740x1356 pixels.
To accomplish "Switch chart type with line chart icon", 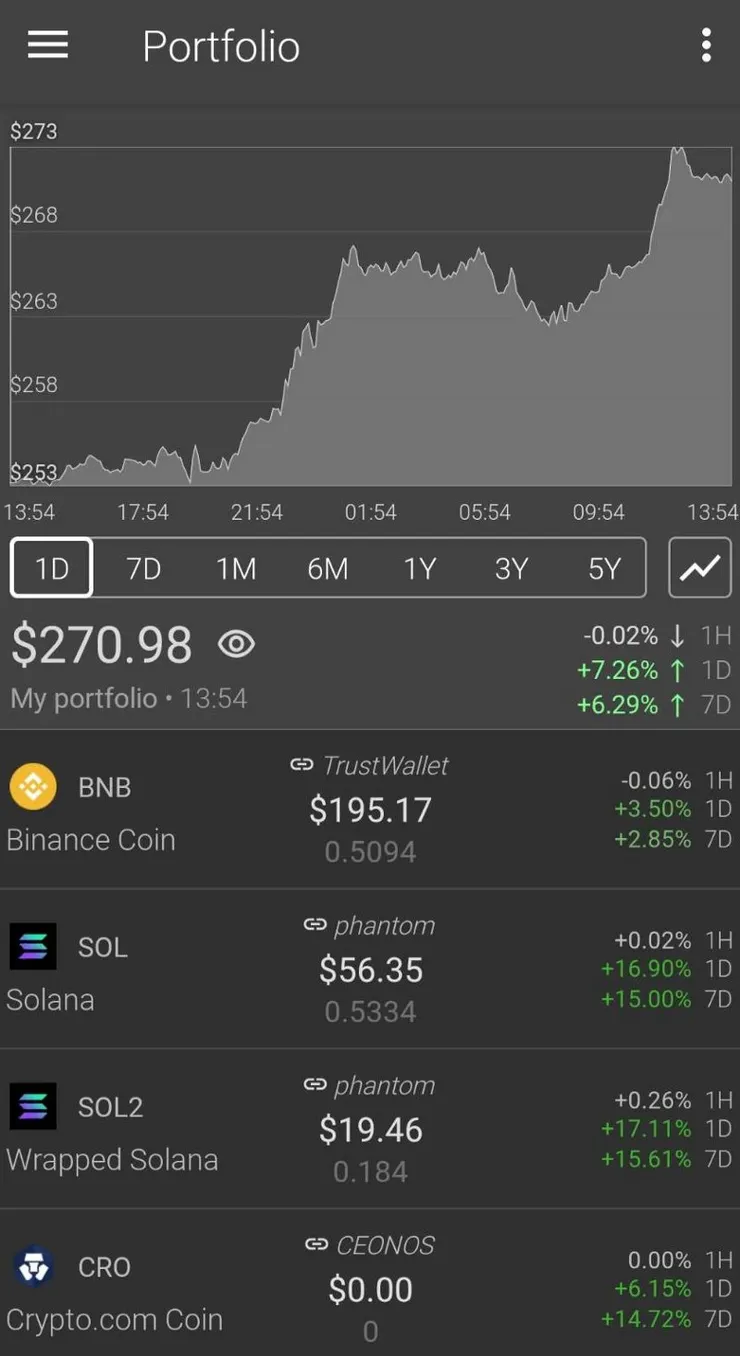I will pyautogui.click(x=700, y=568).
